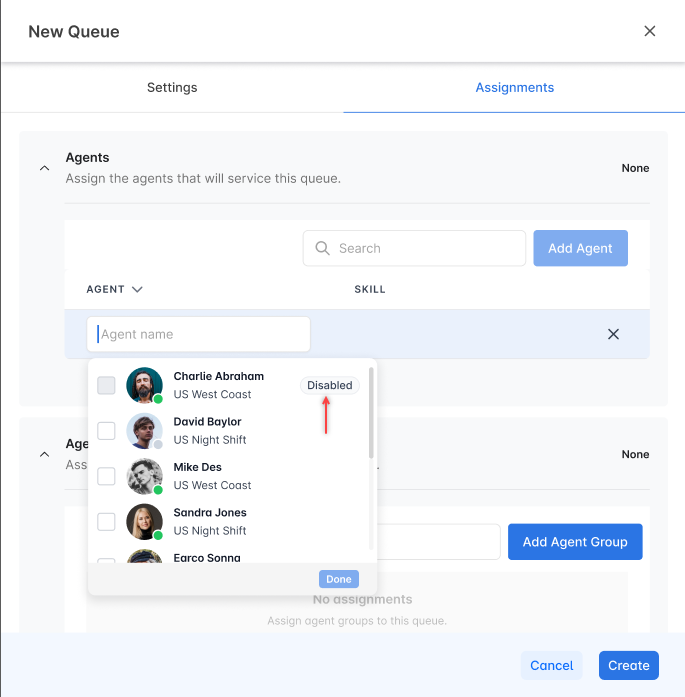This screenshot has height=697, width=685.
Task: Select Mike Des checkbox
Action: pos(106,476)
